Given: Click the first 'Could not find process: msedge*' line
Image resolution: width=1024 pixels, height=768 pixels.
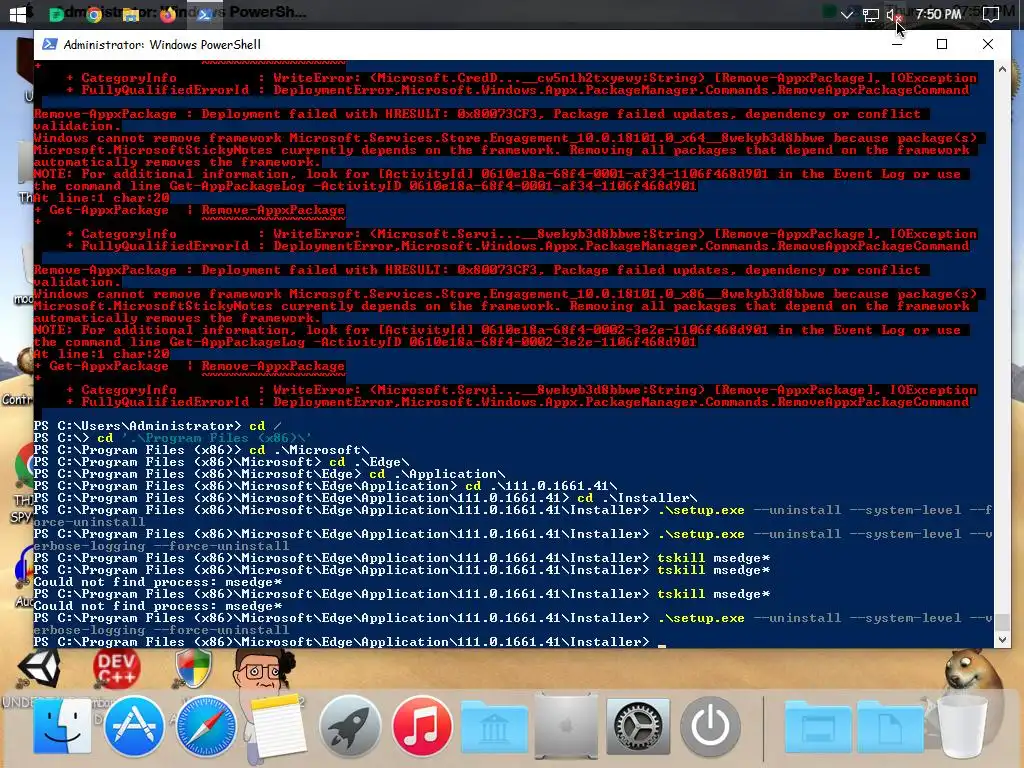Looking at the screenshot, I should click(158, 582).
